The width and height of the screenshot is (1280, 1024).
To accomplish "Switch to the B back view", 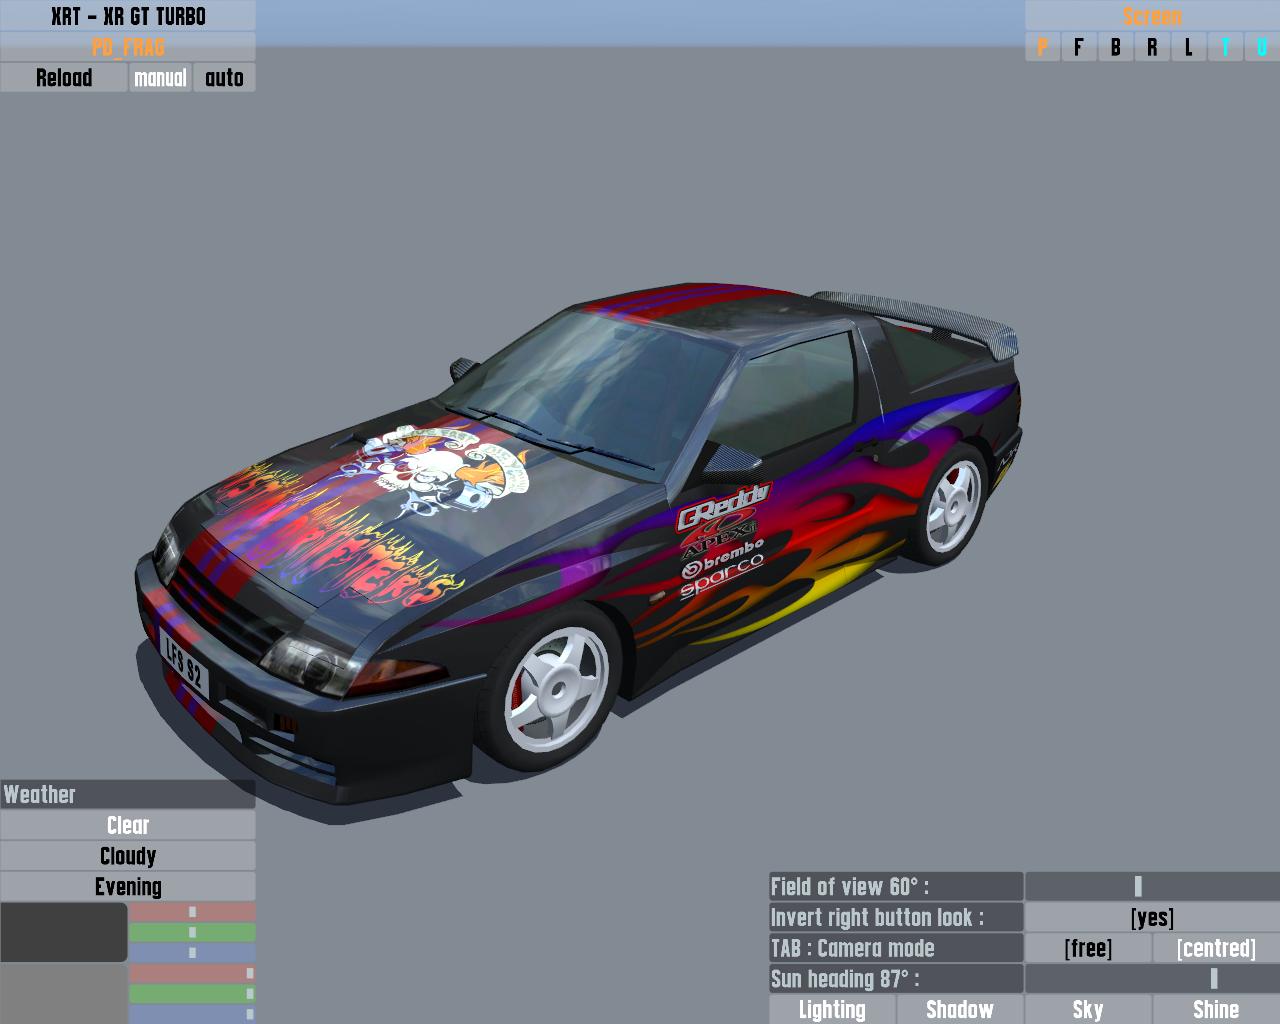I will [x=1116, y=47].
